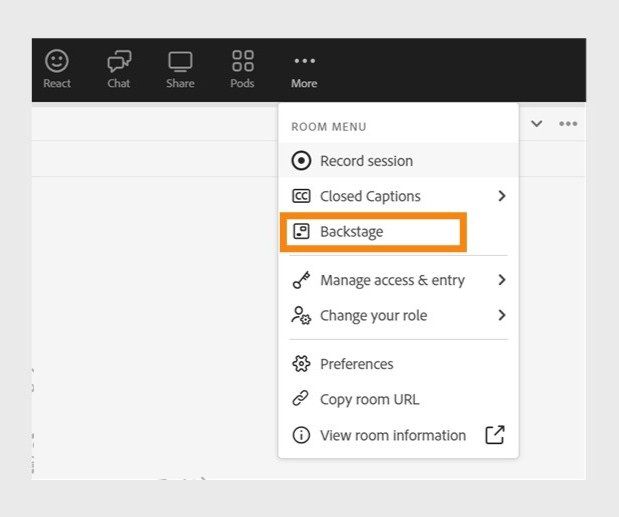Click the record circle icon
Viewport: 619px width, 517px height.
point(301,161)
